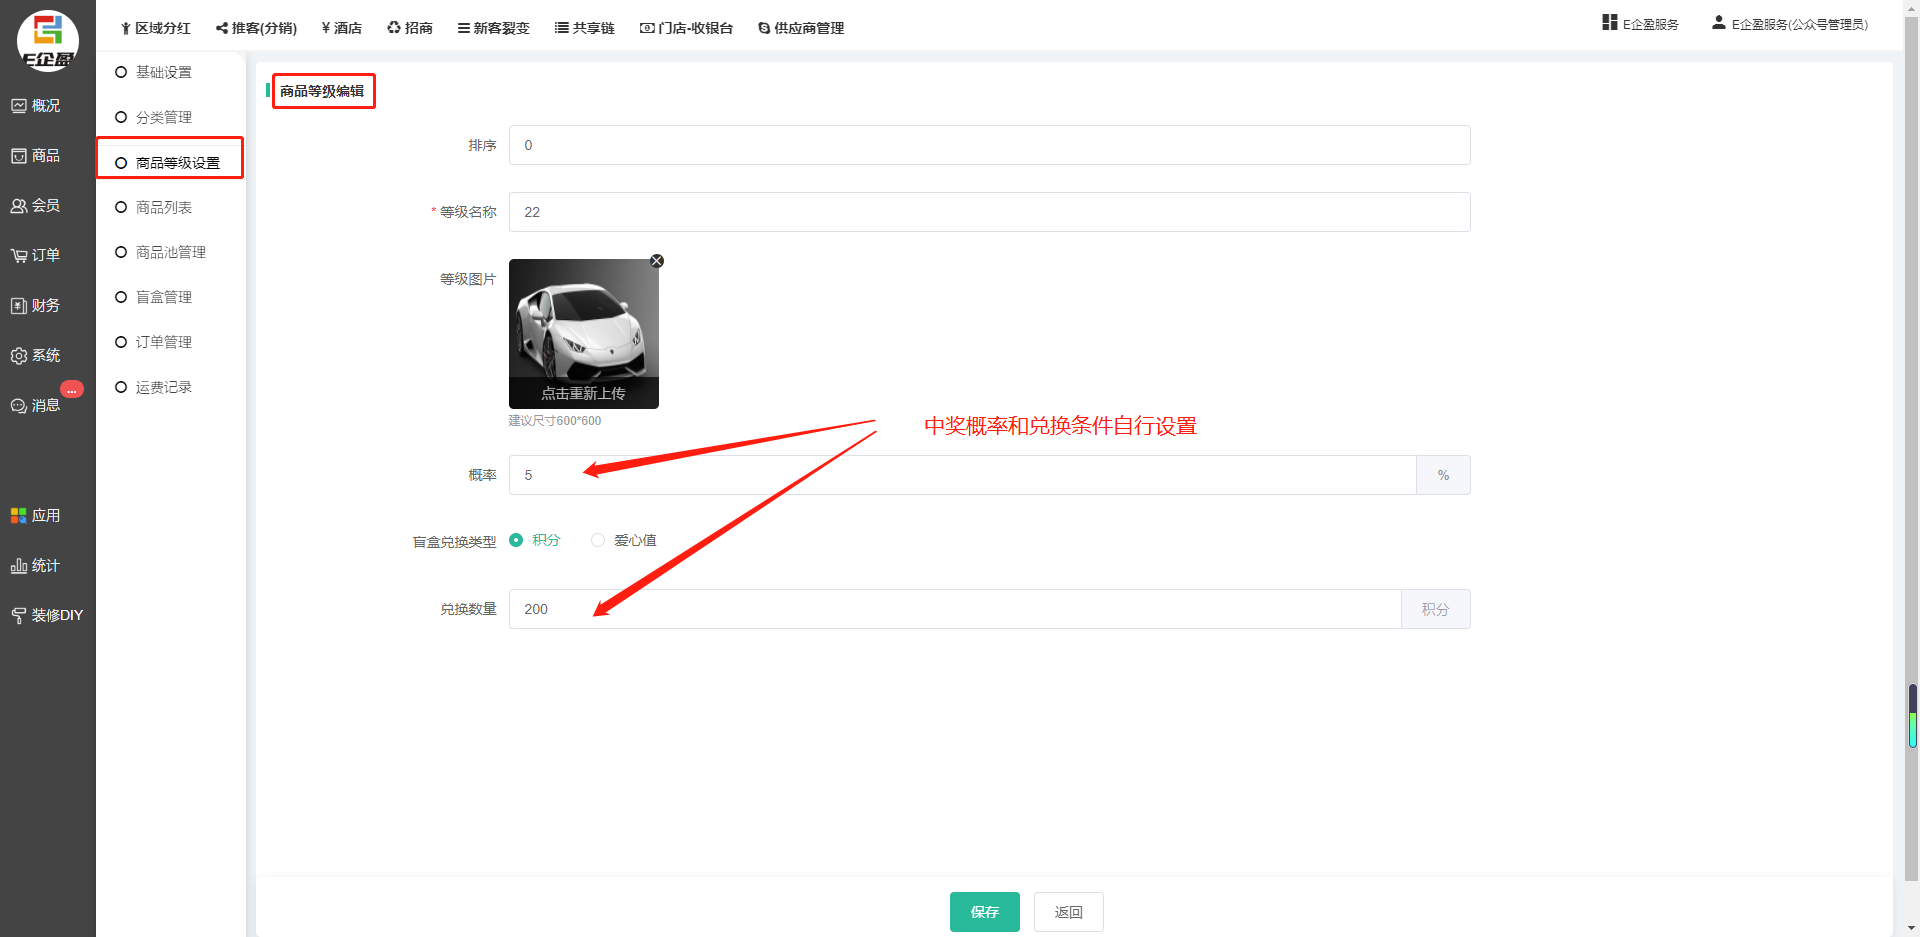Click the 返回 back button
1920x937 pixels.
coord(1068,912)
